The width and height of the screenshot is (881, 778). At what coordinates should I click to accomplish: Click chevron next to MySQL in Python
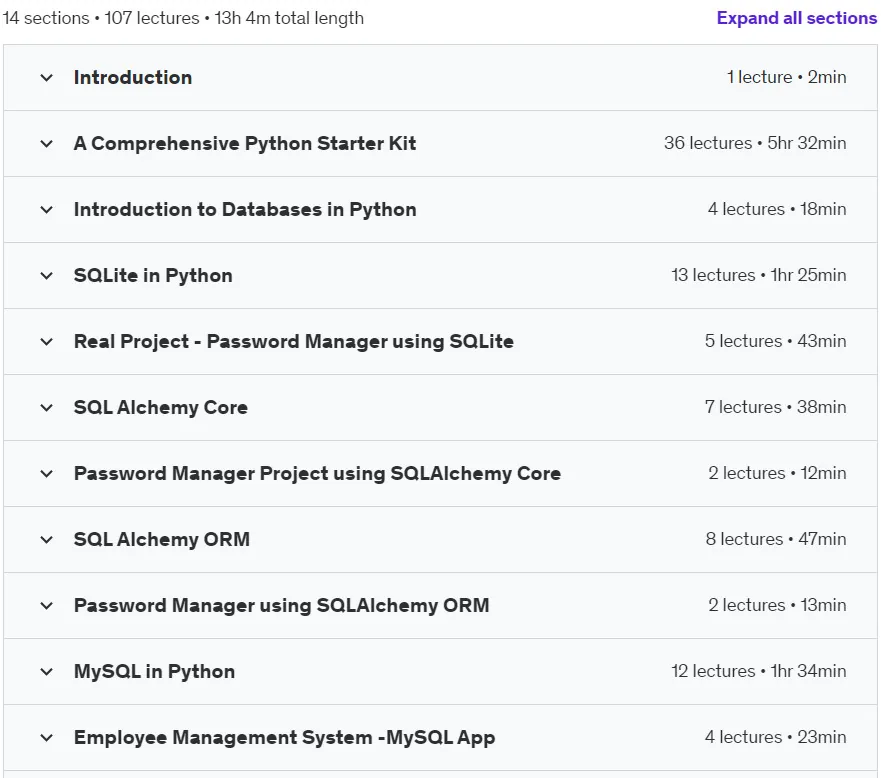click(x=47, y=672)
